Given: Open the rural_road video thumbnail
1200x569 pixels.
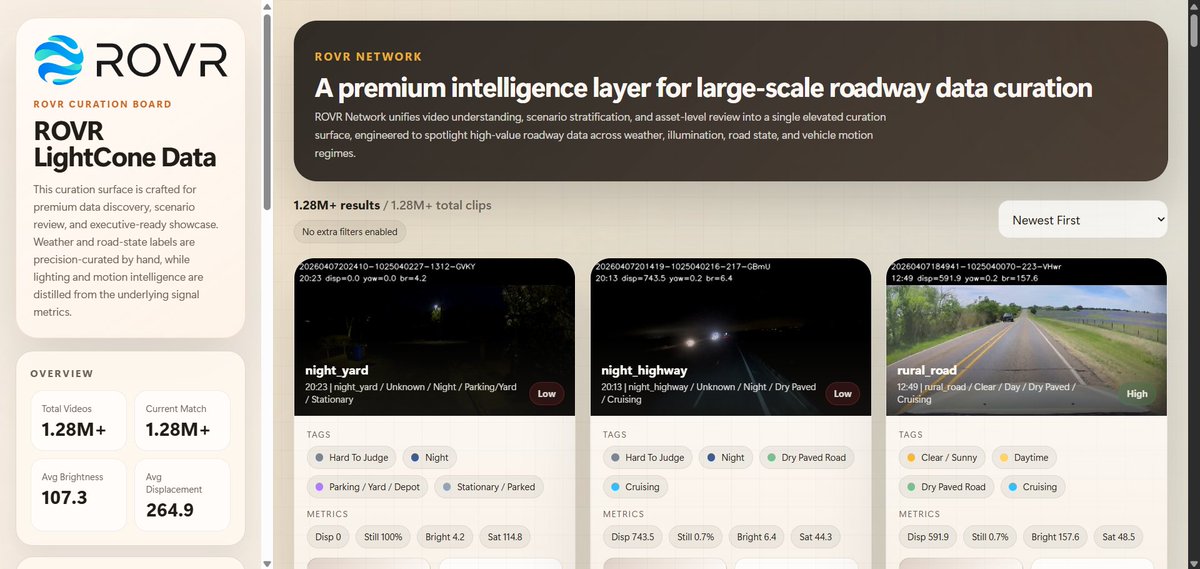Looking at the screenshot, I should click(1026, 337).
